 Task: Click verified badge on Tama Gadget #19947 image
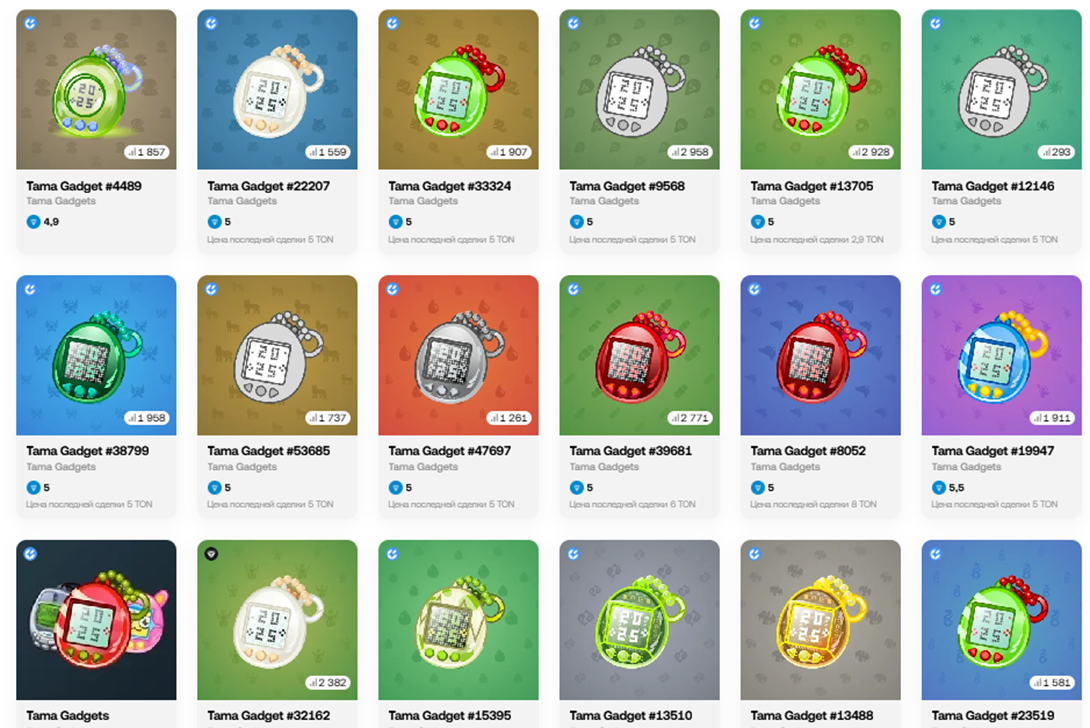pyautogui.click(x=936, y=289)
